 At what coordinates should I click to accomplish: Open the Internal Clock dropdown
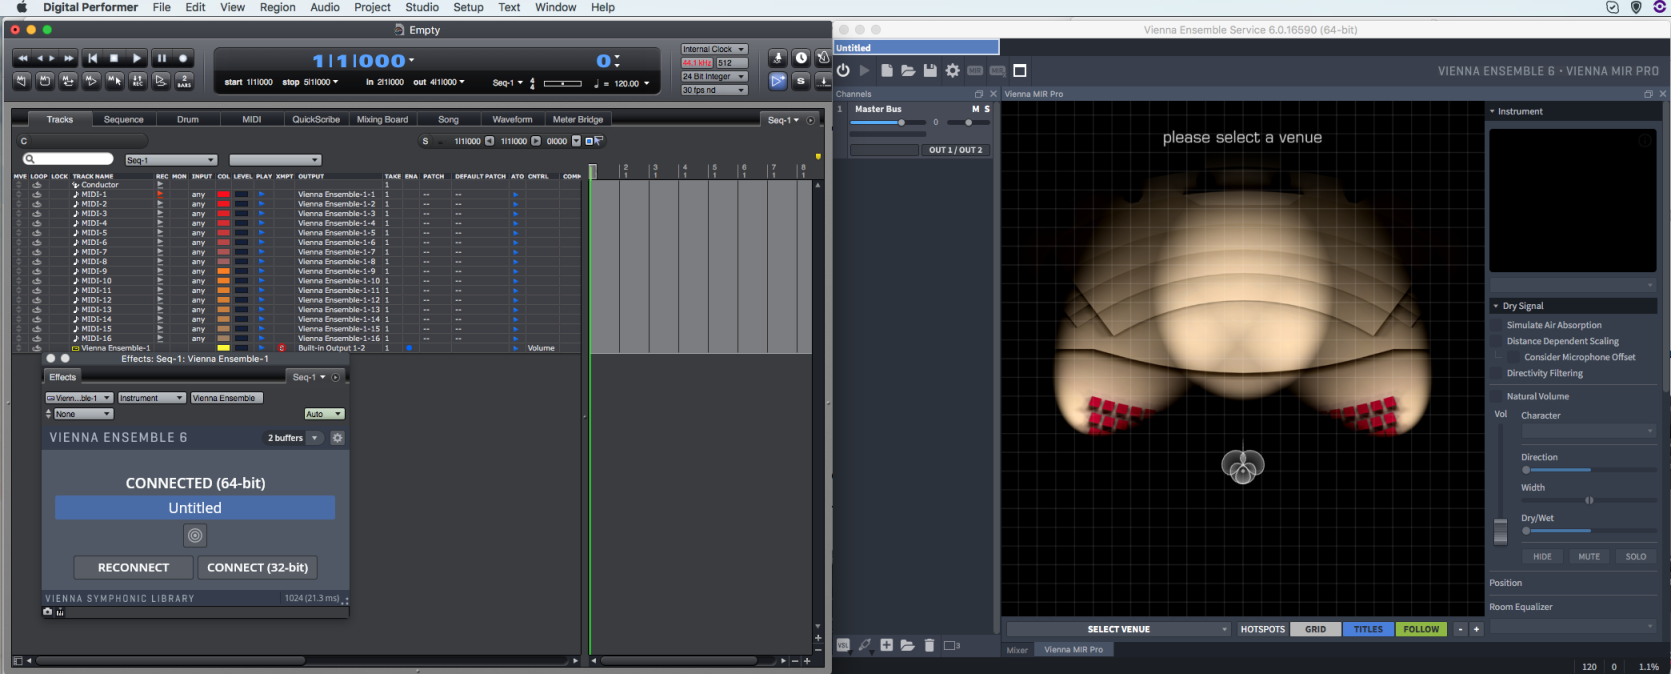click(x=714, y=49)
